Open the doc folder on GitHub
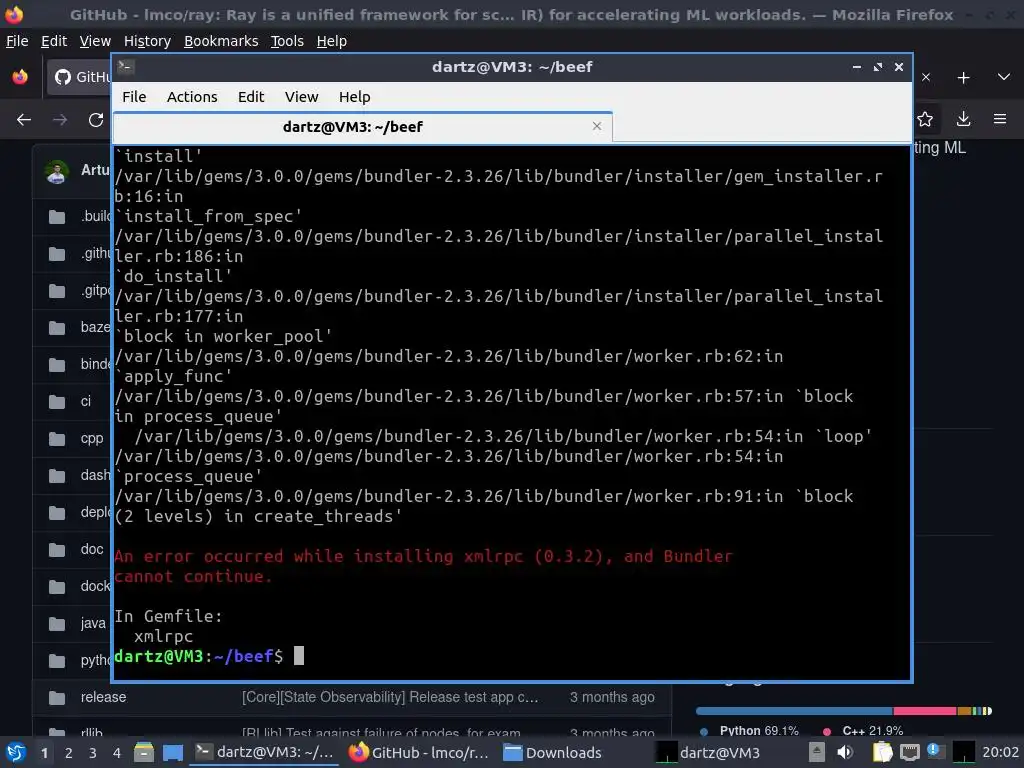This screenshot has height=768, width=1024. (91, 549)
